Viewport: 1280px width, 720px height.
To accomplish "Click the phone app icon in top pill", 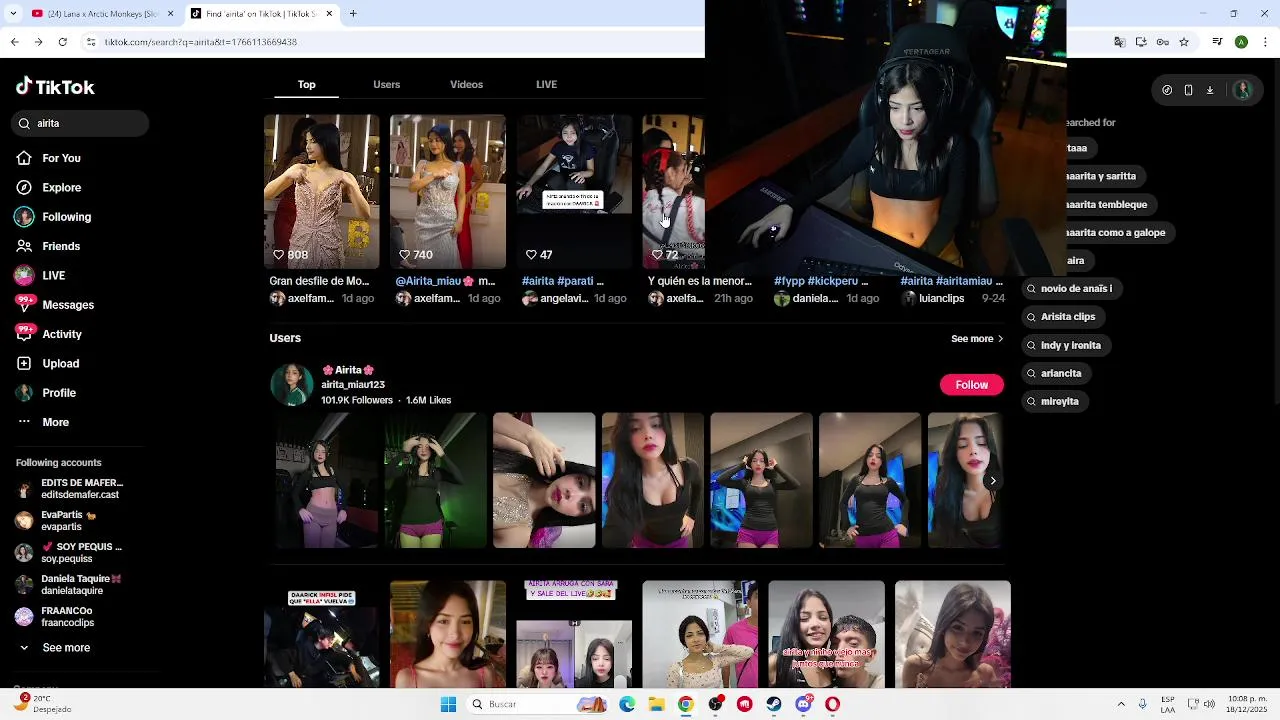I will (x=1188, y=90).
